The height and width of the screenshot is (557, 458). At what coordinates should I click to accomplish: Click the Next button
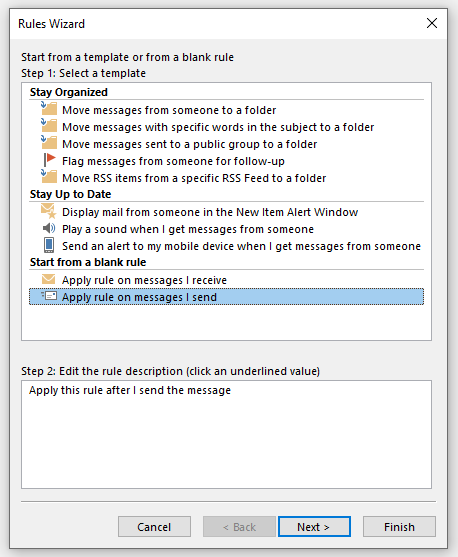tap(314, 526)
